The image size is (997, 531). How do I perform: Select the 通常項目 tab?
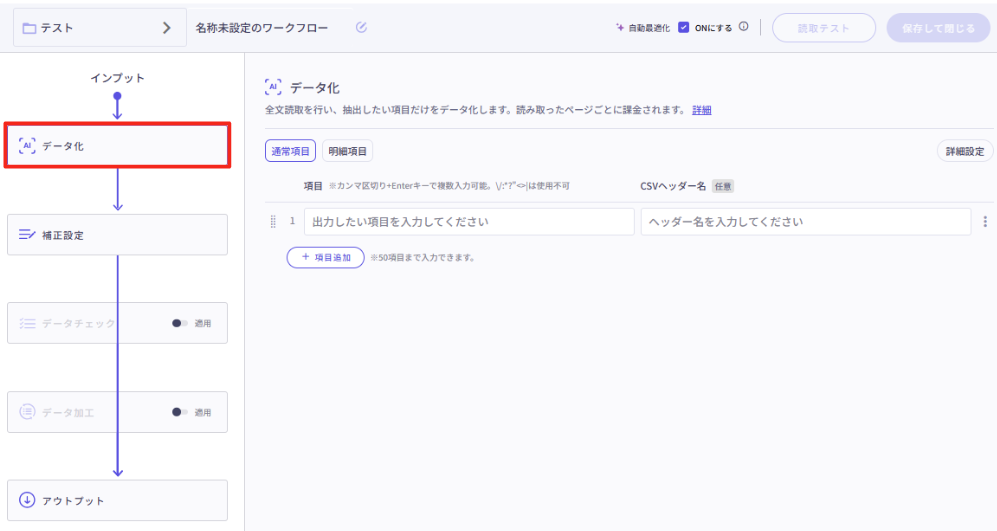(x=291, y=152)
